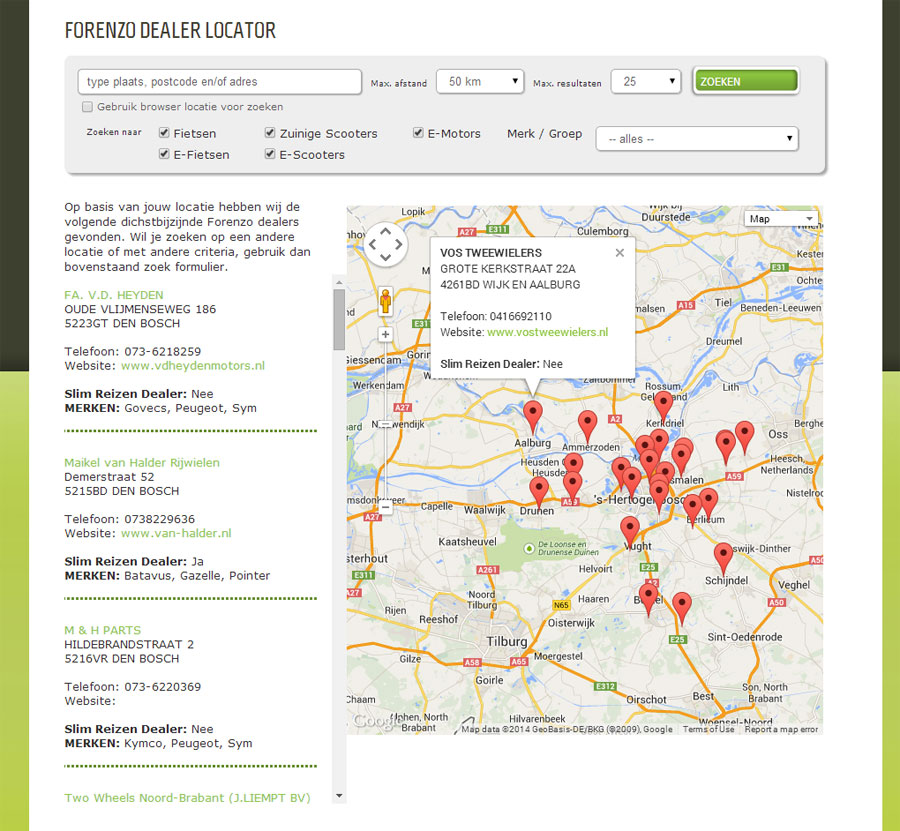
Task: Focus the plaats, postcode address input field
Action: (220, 81)
